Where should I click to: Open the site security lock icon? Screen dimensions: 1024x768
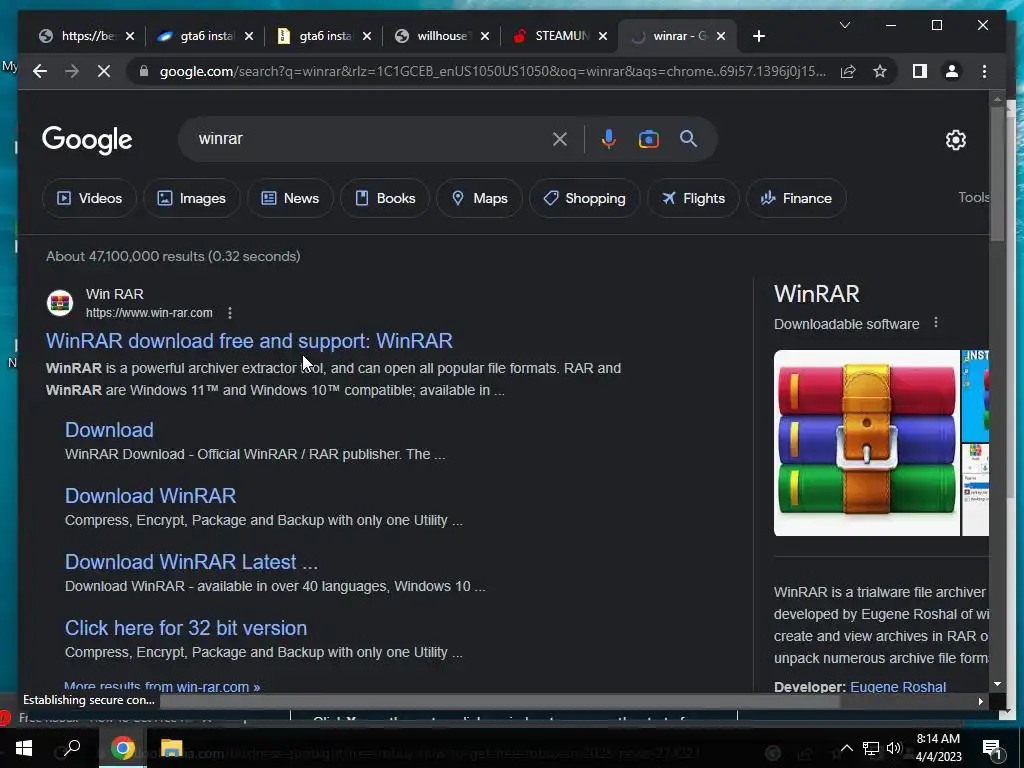click(144, 71)
